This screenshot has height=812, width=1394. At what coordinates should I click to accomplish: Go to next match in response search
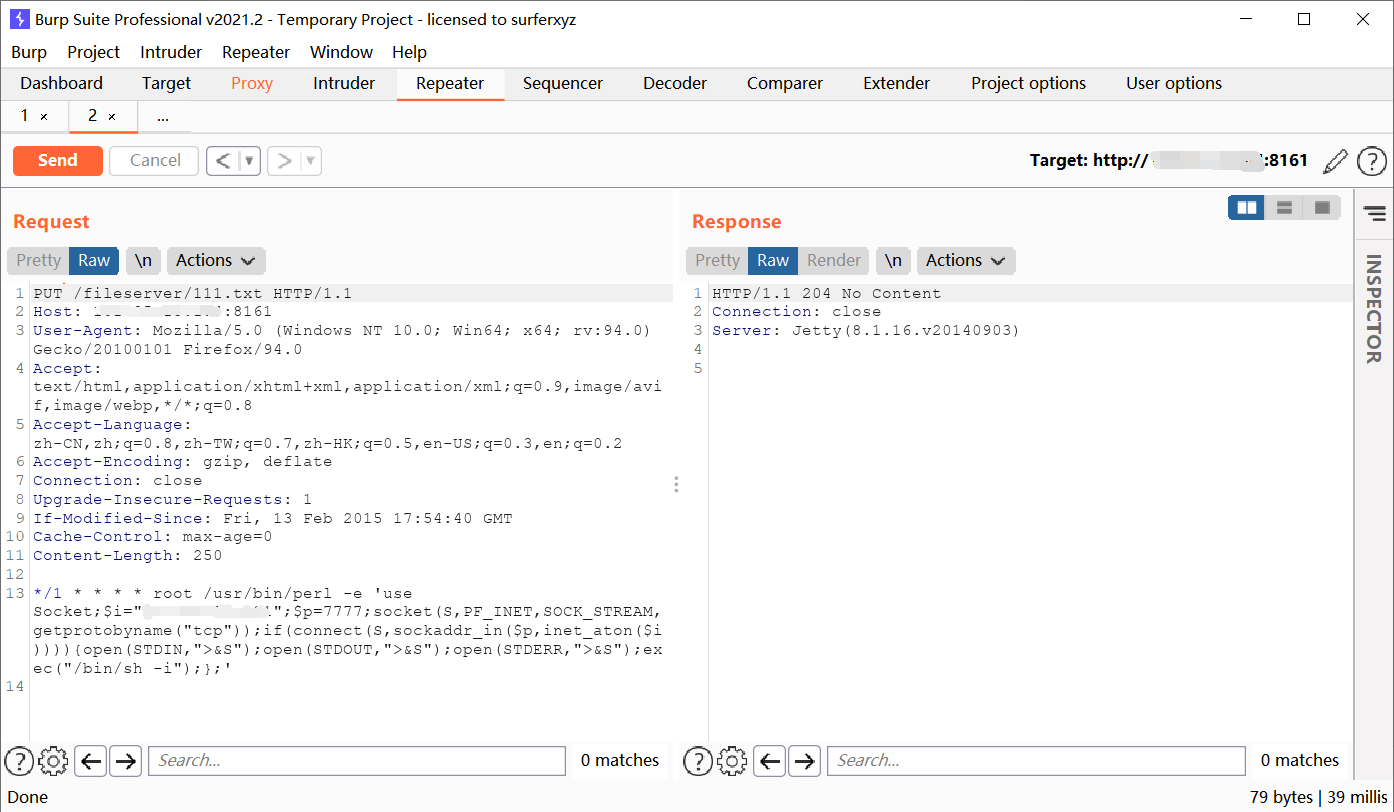[804, 761]
